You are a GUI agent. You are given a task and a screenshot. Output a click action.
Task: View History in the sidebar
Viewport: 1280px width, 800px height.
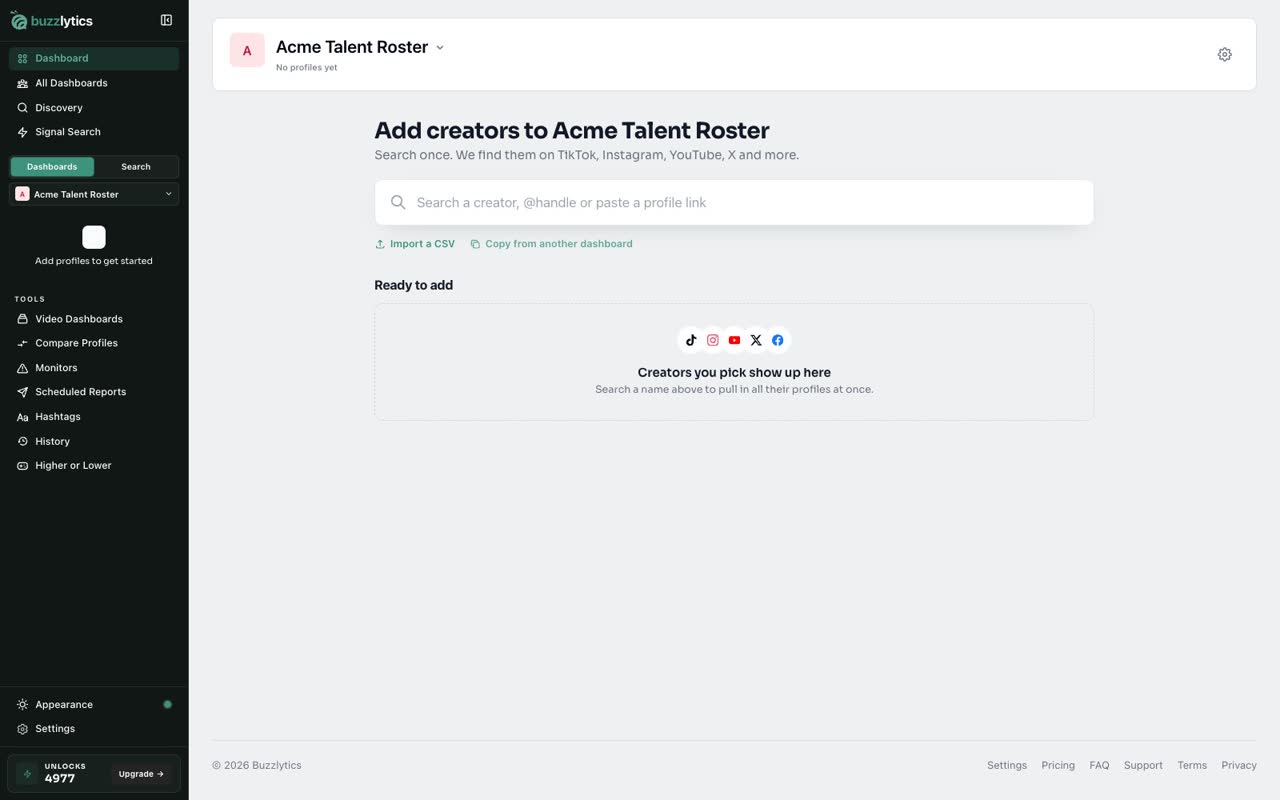pyautogui.click(x=94, y=441)
